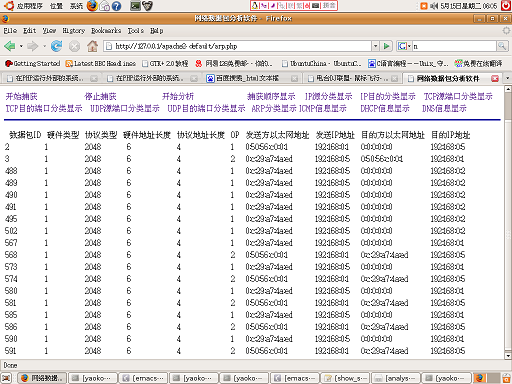The image size is (512, 384).
Task: Click the grey Forward arrow in navigation toolbar
Action: tap(33, 46)
